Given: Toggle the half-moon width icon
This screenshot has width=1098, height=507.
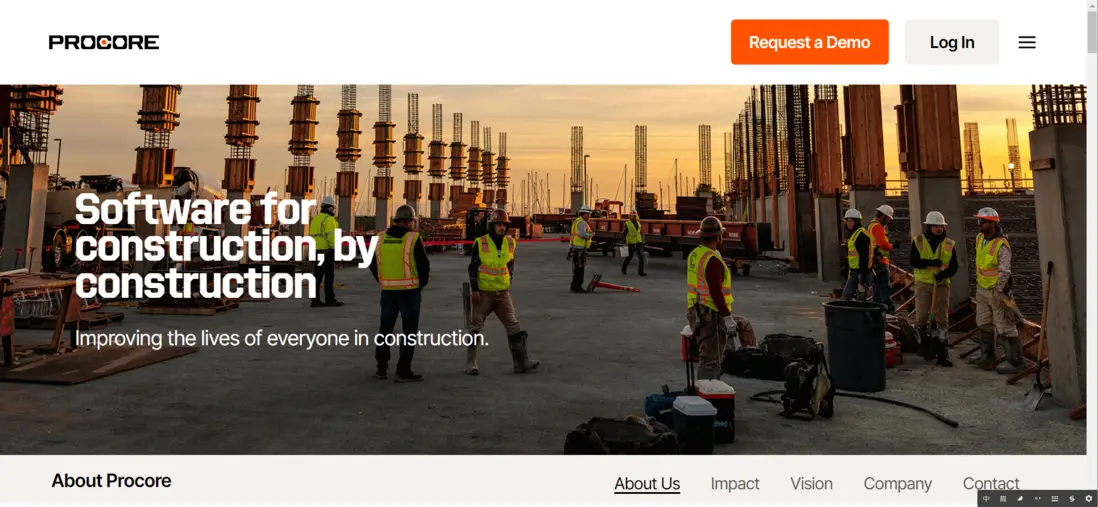Looking at the screenshot, I should pyautogui.click(x=1020, y=499).
